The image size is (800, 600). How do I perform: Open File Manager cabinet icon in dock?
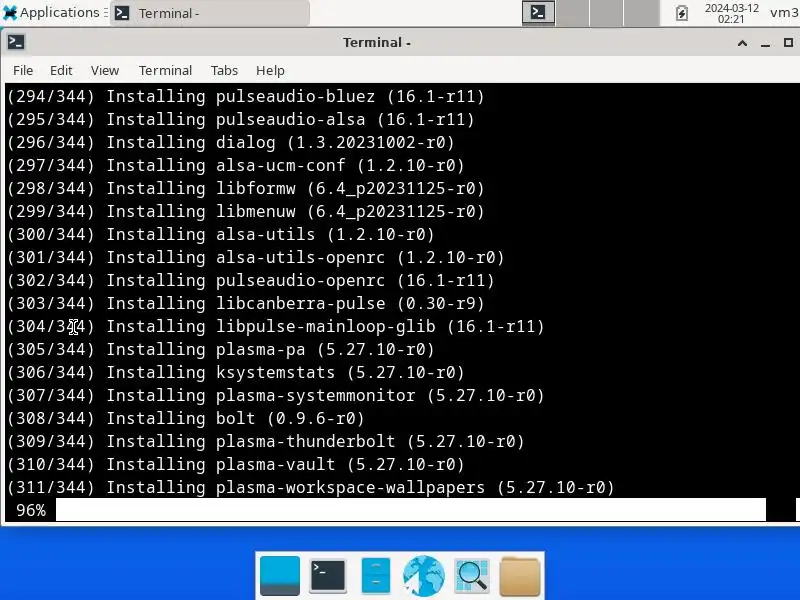pos(376,576)
